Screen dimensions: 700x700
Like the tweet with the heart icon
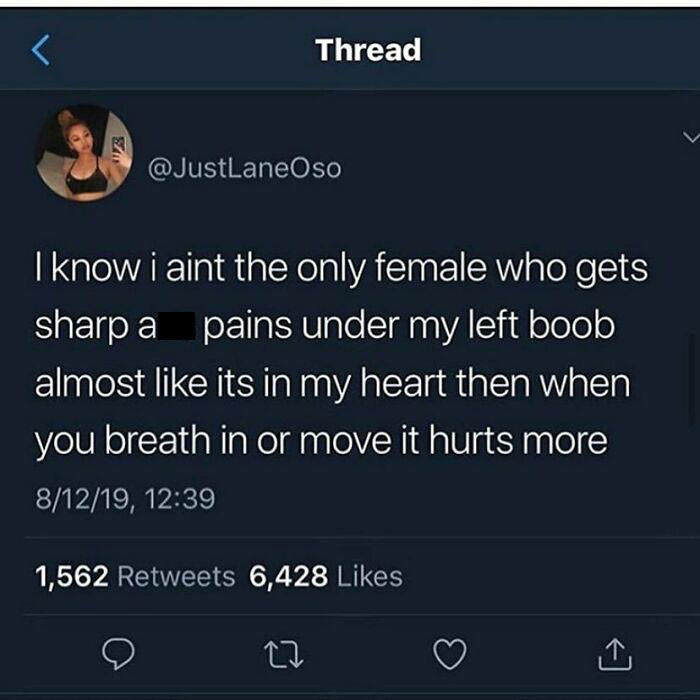[450, 654]
